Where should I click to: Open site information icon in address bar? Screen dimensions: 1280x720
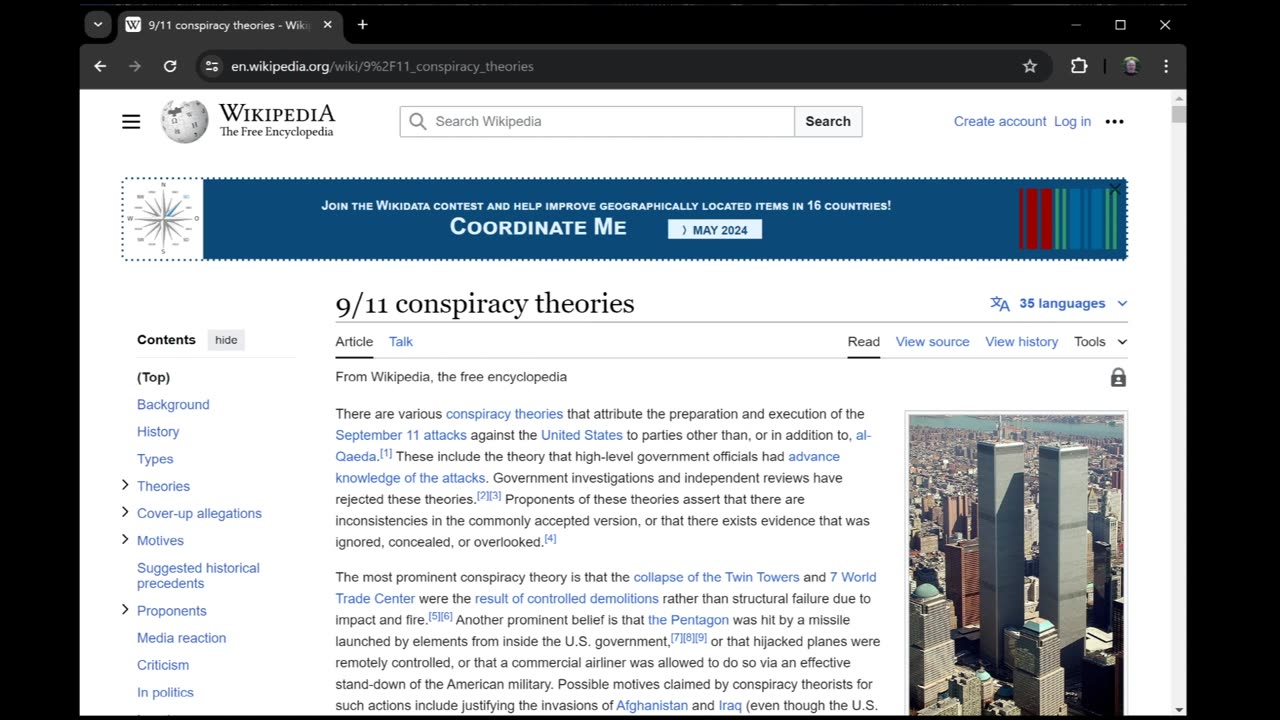click(x=211, y=66)
